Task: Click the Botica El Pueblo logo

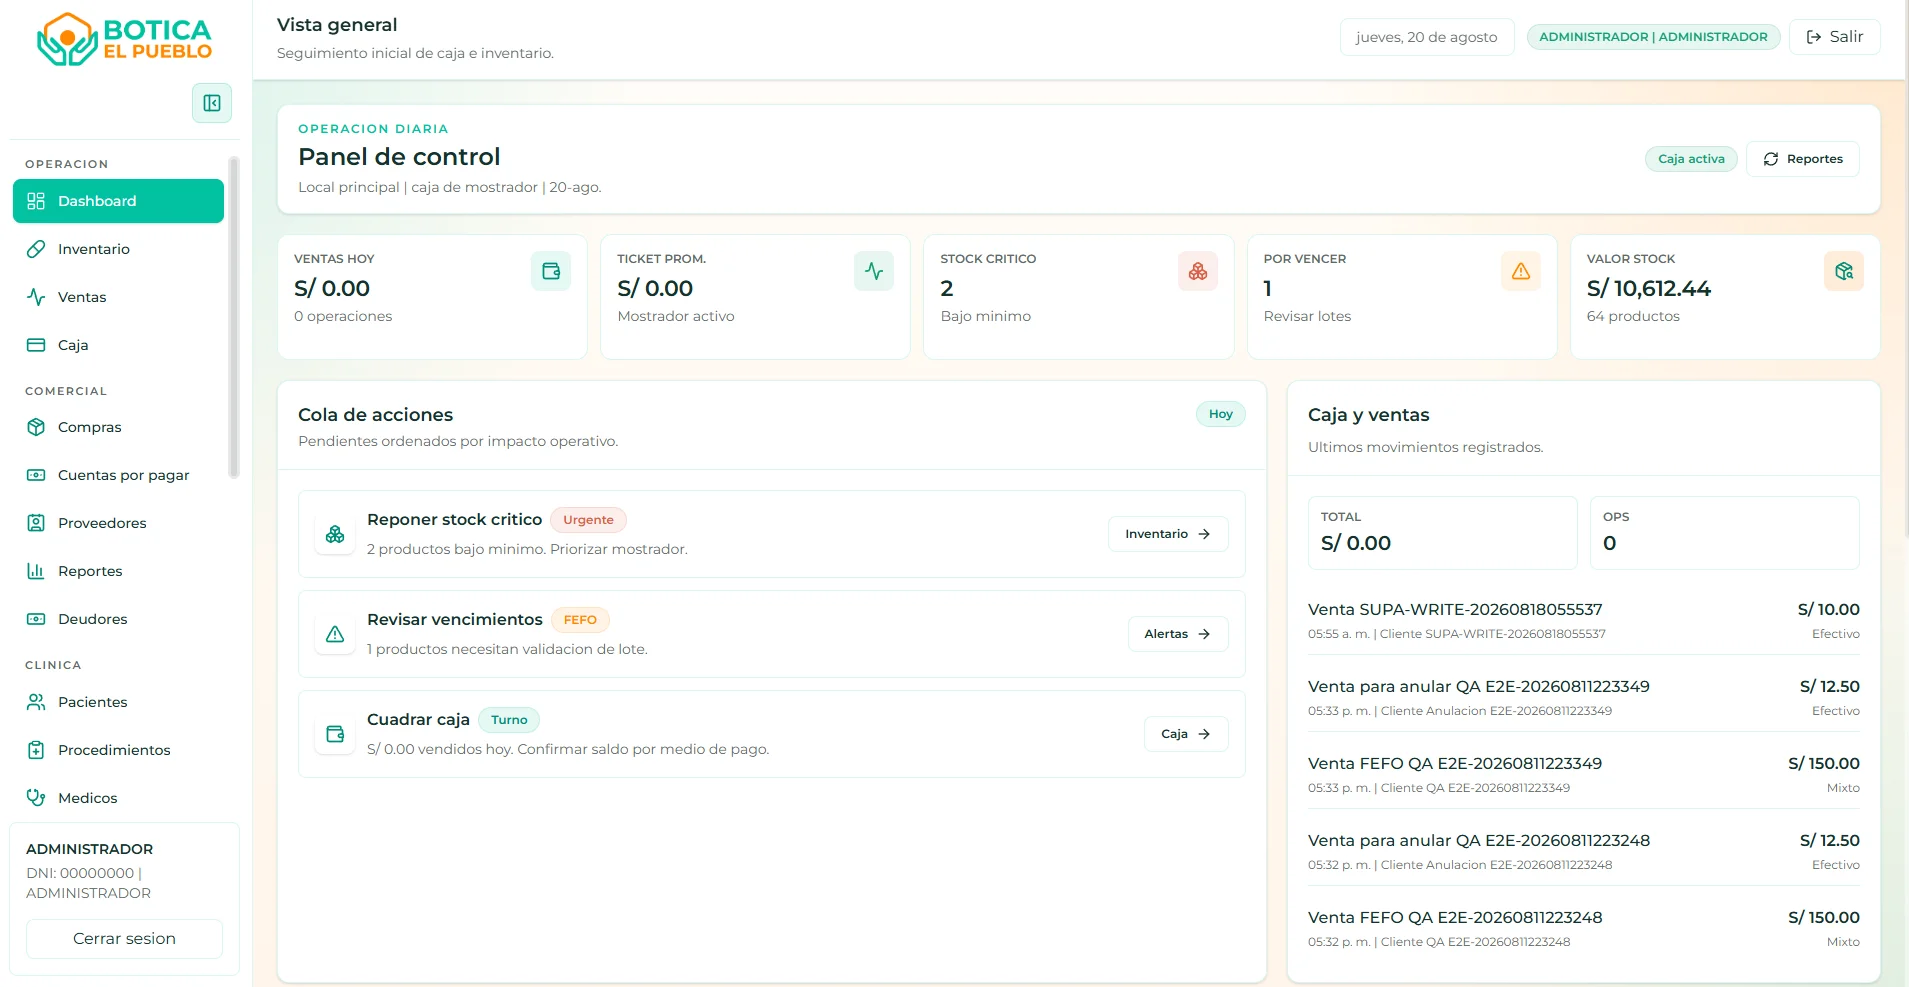Action: coord(125,40)
